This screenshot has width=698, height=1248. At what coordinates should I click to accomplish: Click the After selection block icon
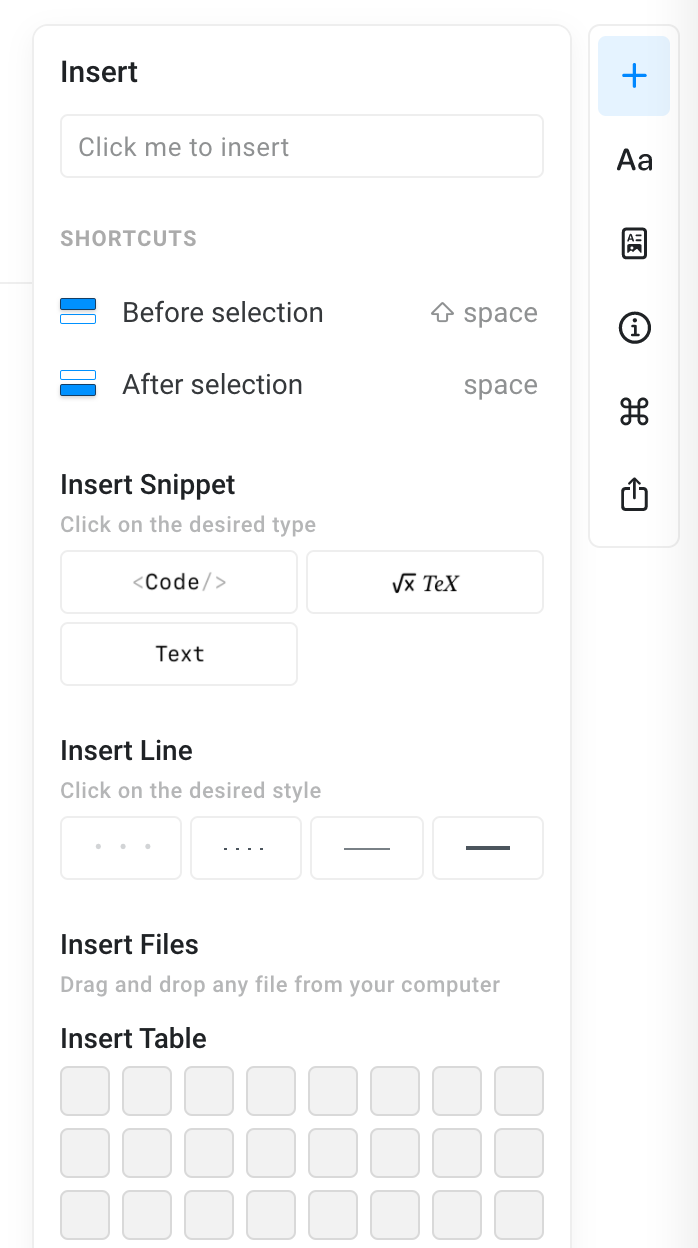(x=78, y=383)
